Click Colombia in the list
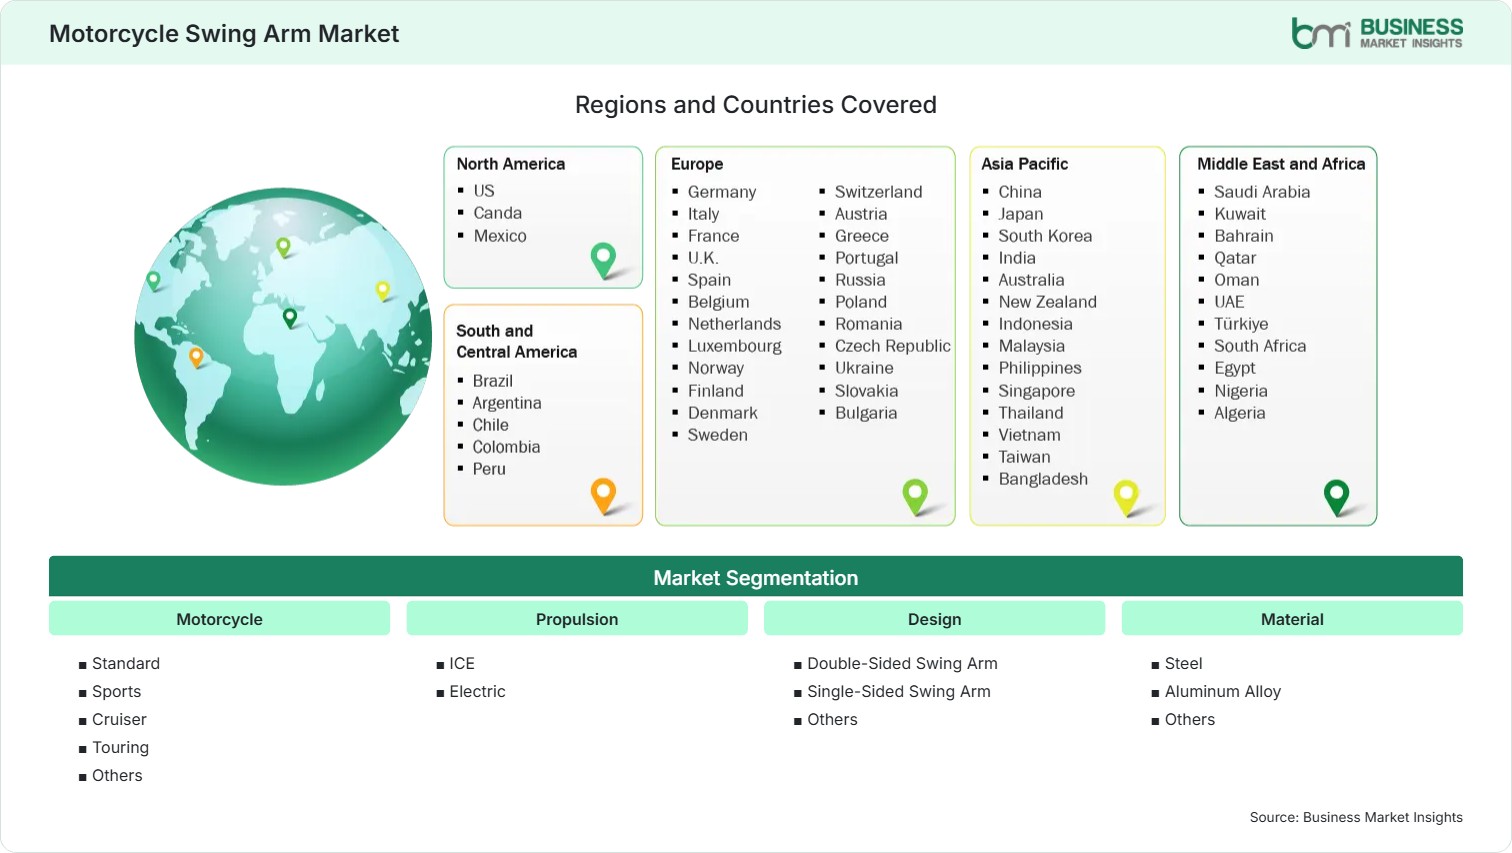The width and height of the screenshot is (1512, 853). click(506, 447)
